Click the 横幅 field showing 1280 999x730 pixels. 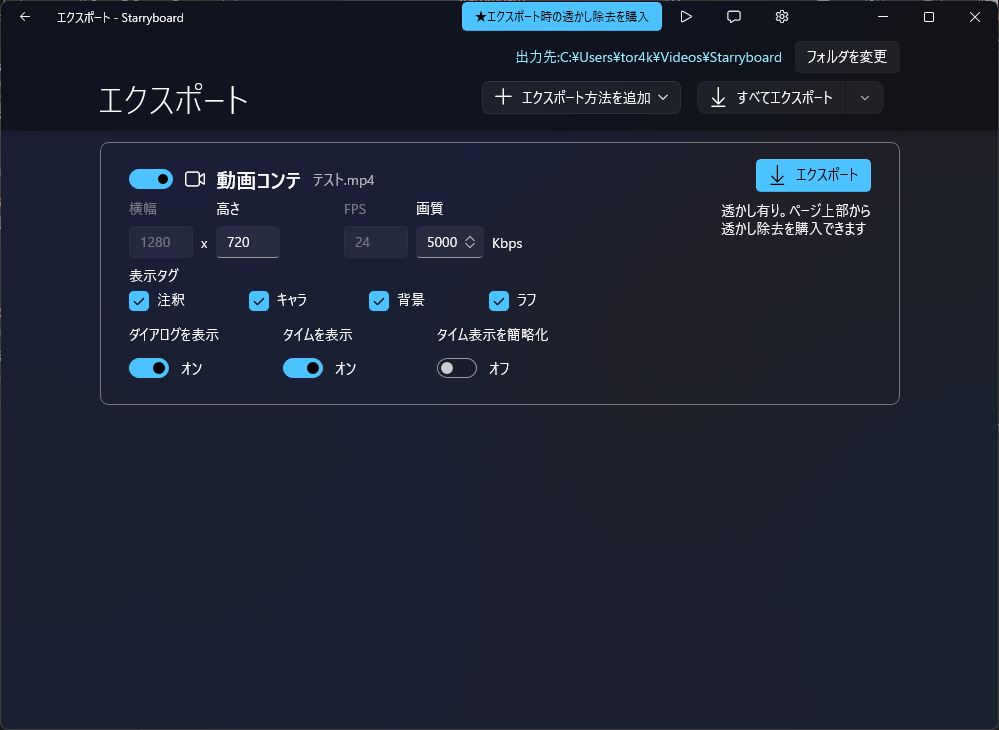click(161, 242)
